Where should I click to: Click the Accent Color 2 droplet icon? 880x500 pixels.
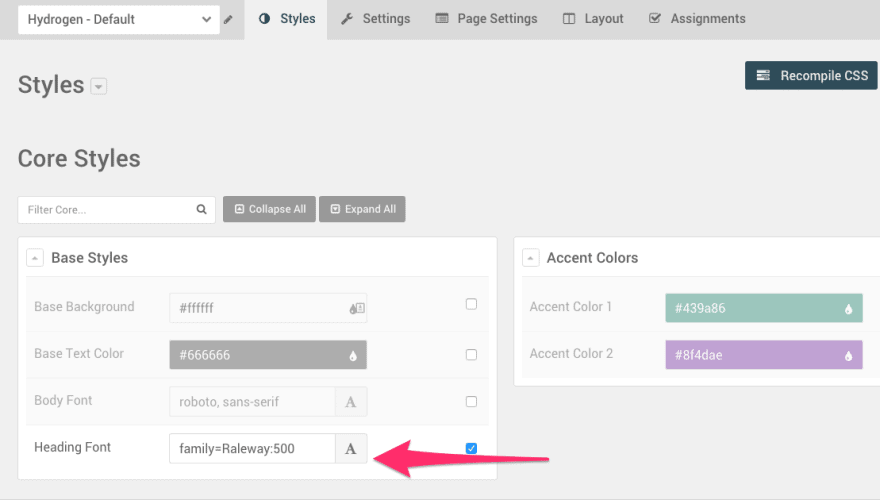point(848,356)
